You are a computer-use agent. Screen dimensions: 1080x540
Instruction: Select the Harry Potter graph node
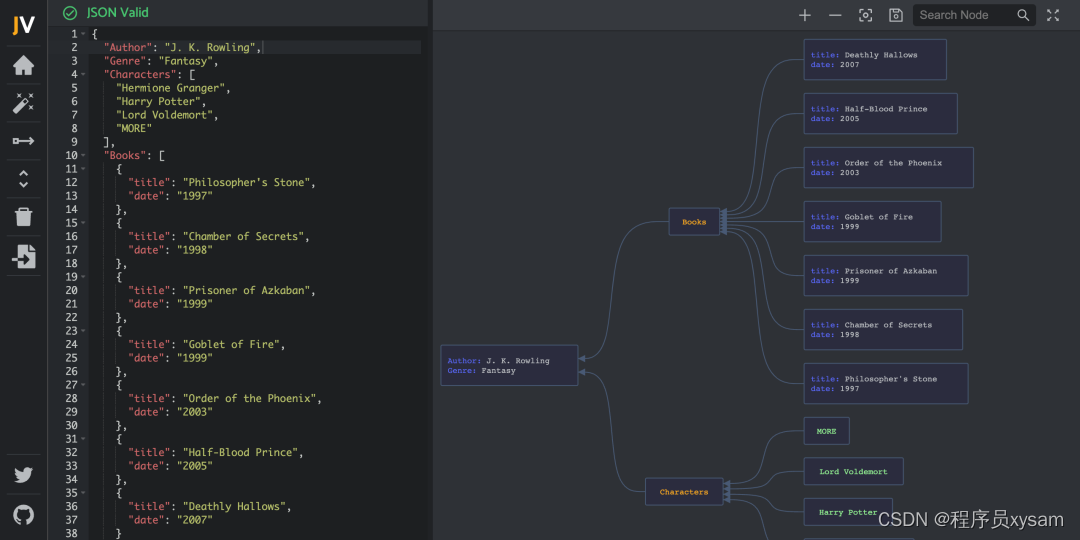click(848, 512)
